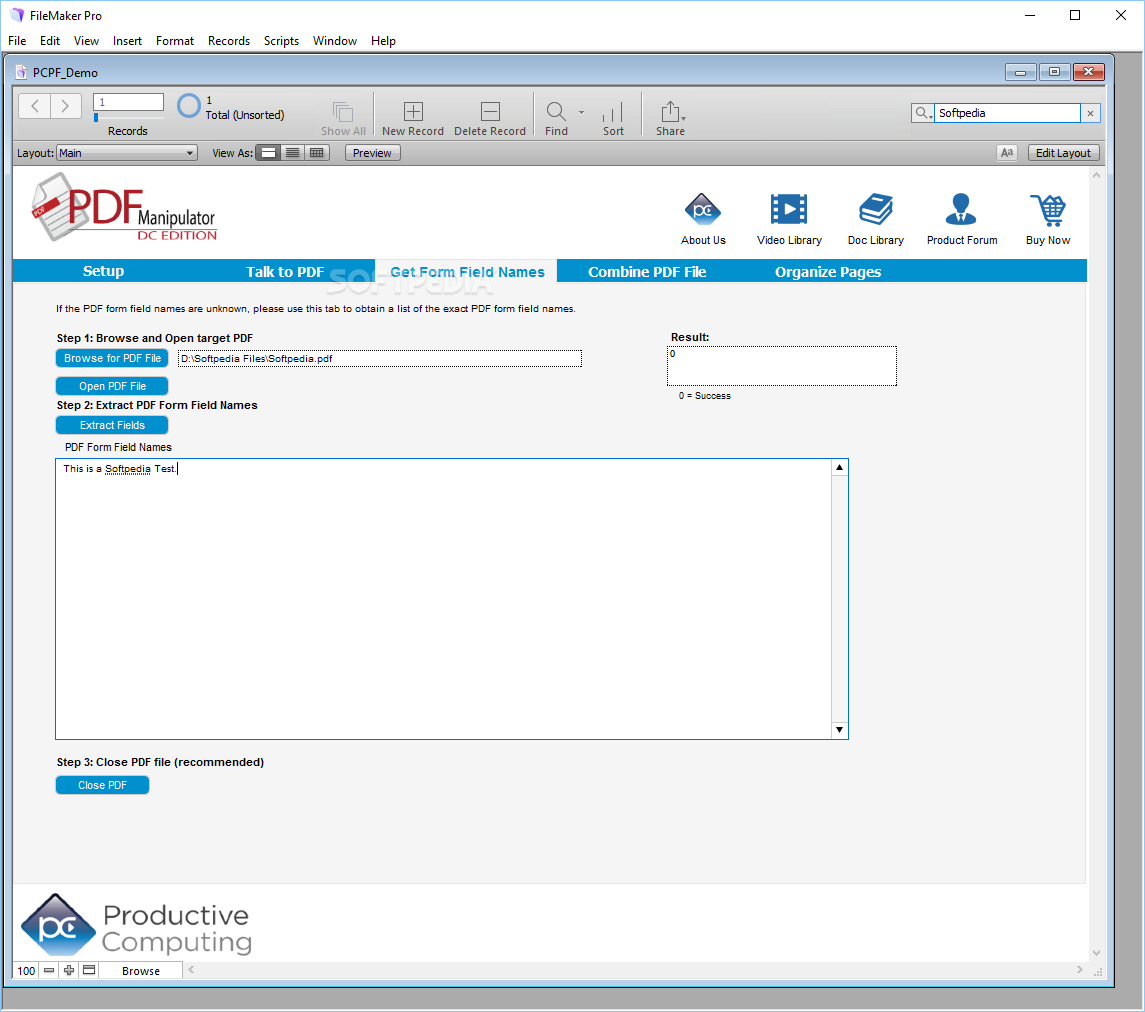
Task: Switch to the Talk to PDF tab
Action: tap(285, 272)
